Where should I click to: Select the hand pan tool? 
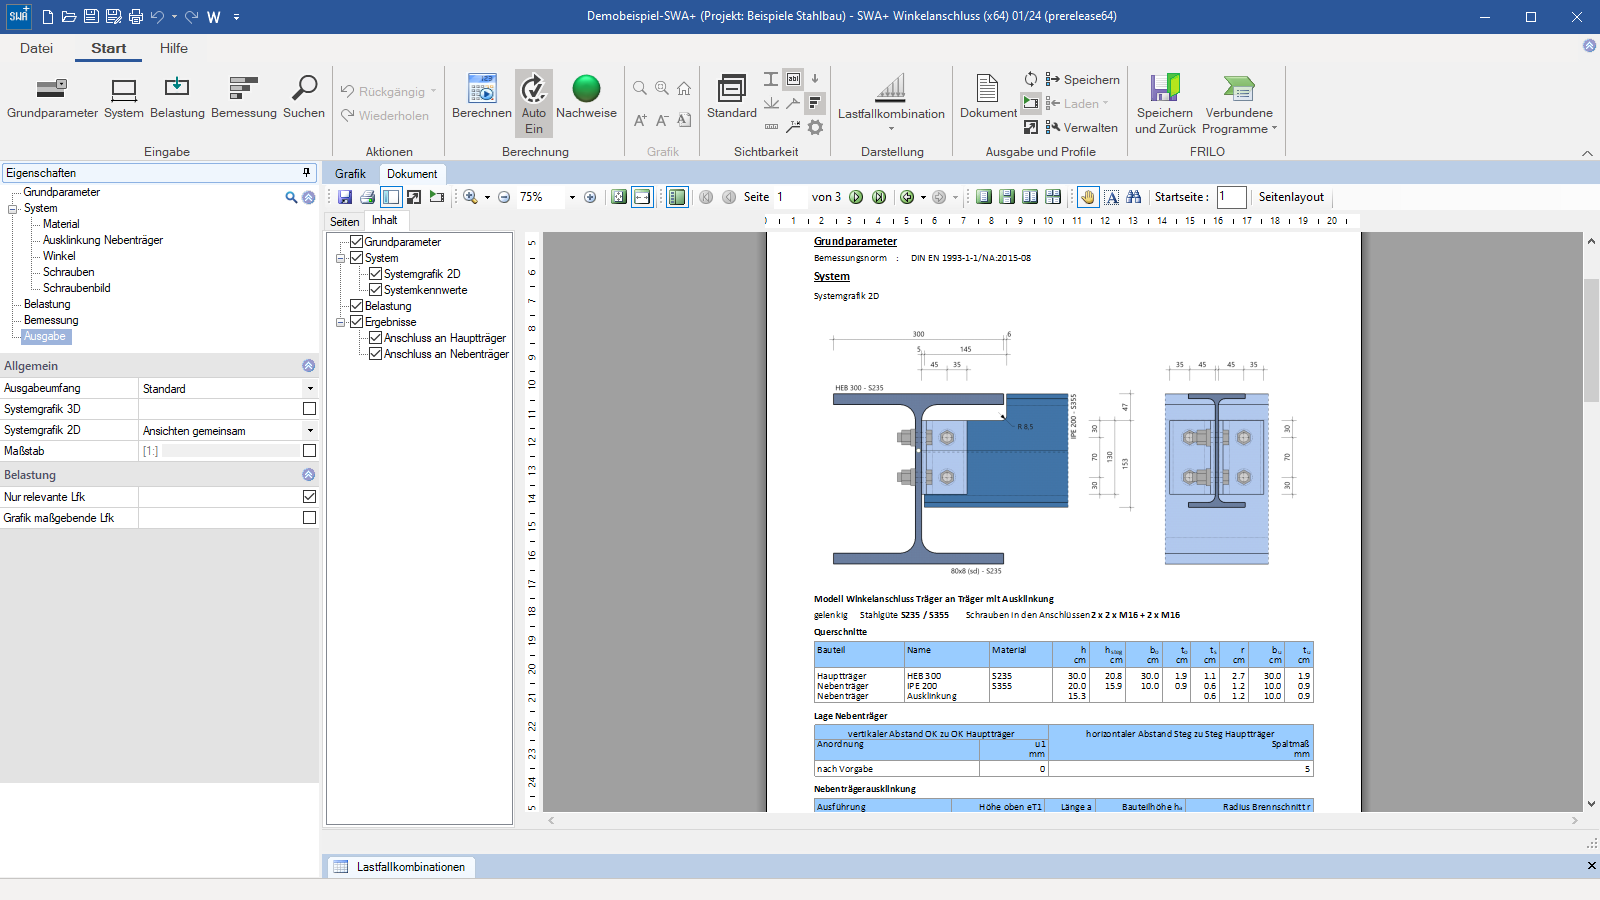1088,197
